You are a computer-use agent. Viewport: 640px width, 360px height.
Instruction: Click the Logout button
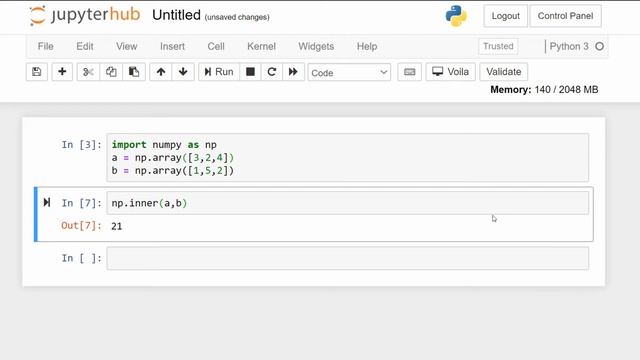pos(505,16)
